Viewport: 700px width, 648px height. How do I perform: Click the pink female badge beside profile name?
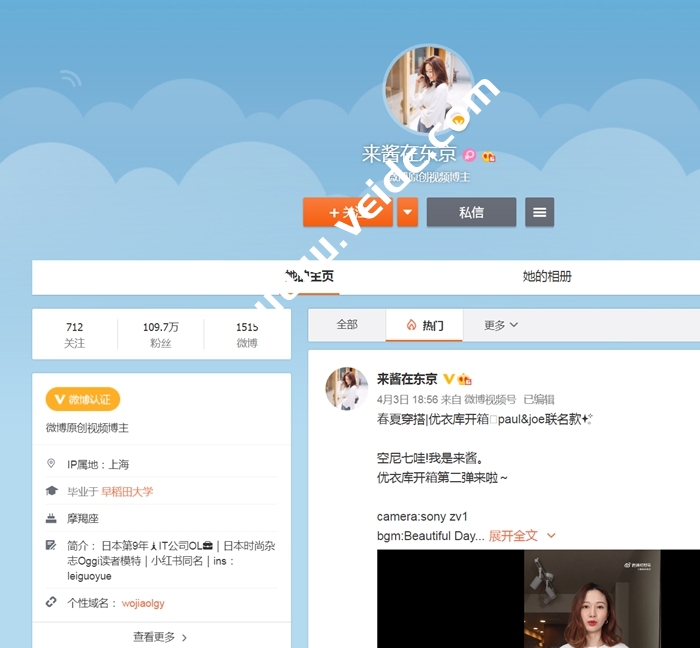coord(469,155)
